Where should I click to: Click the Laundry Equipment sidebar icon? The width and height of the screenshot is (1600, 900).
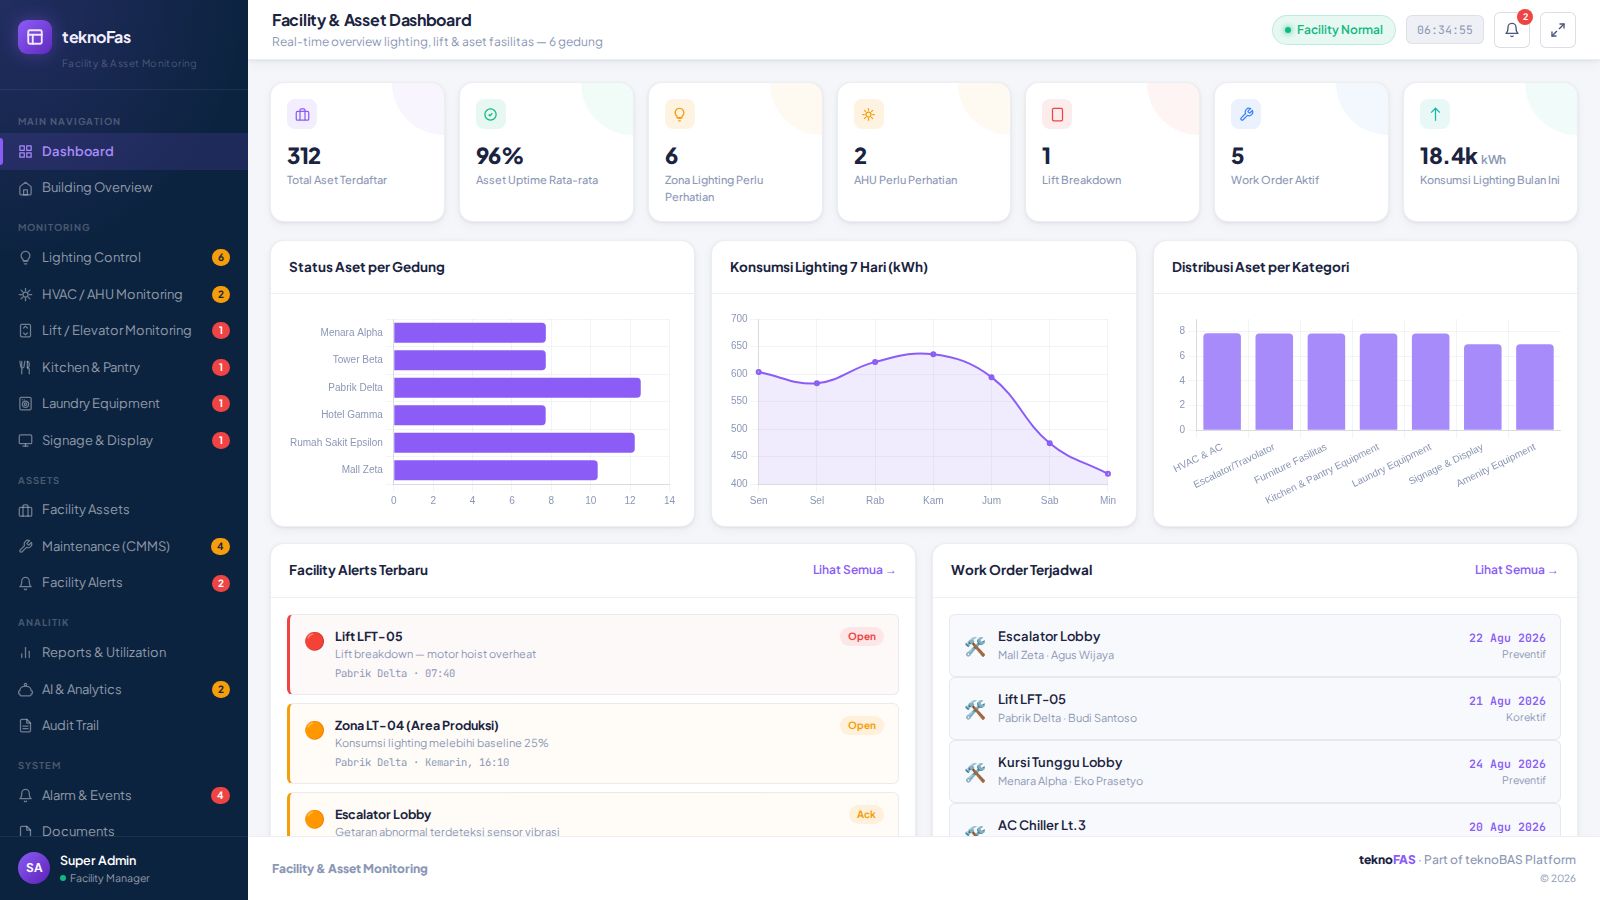pyautogui.click(x=26, y=404)
